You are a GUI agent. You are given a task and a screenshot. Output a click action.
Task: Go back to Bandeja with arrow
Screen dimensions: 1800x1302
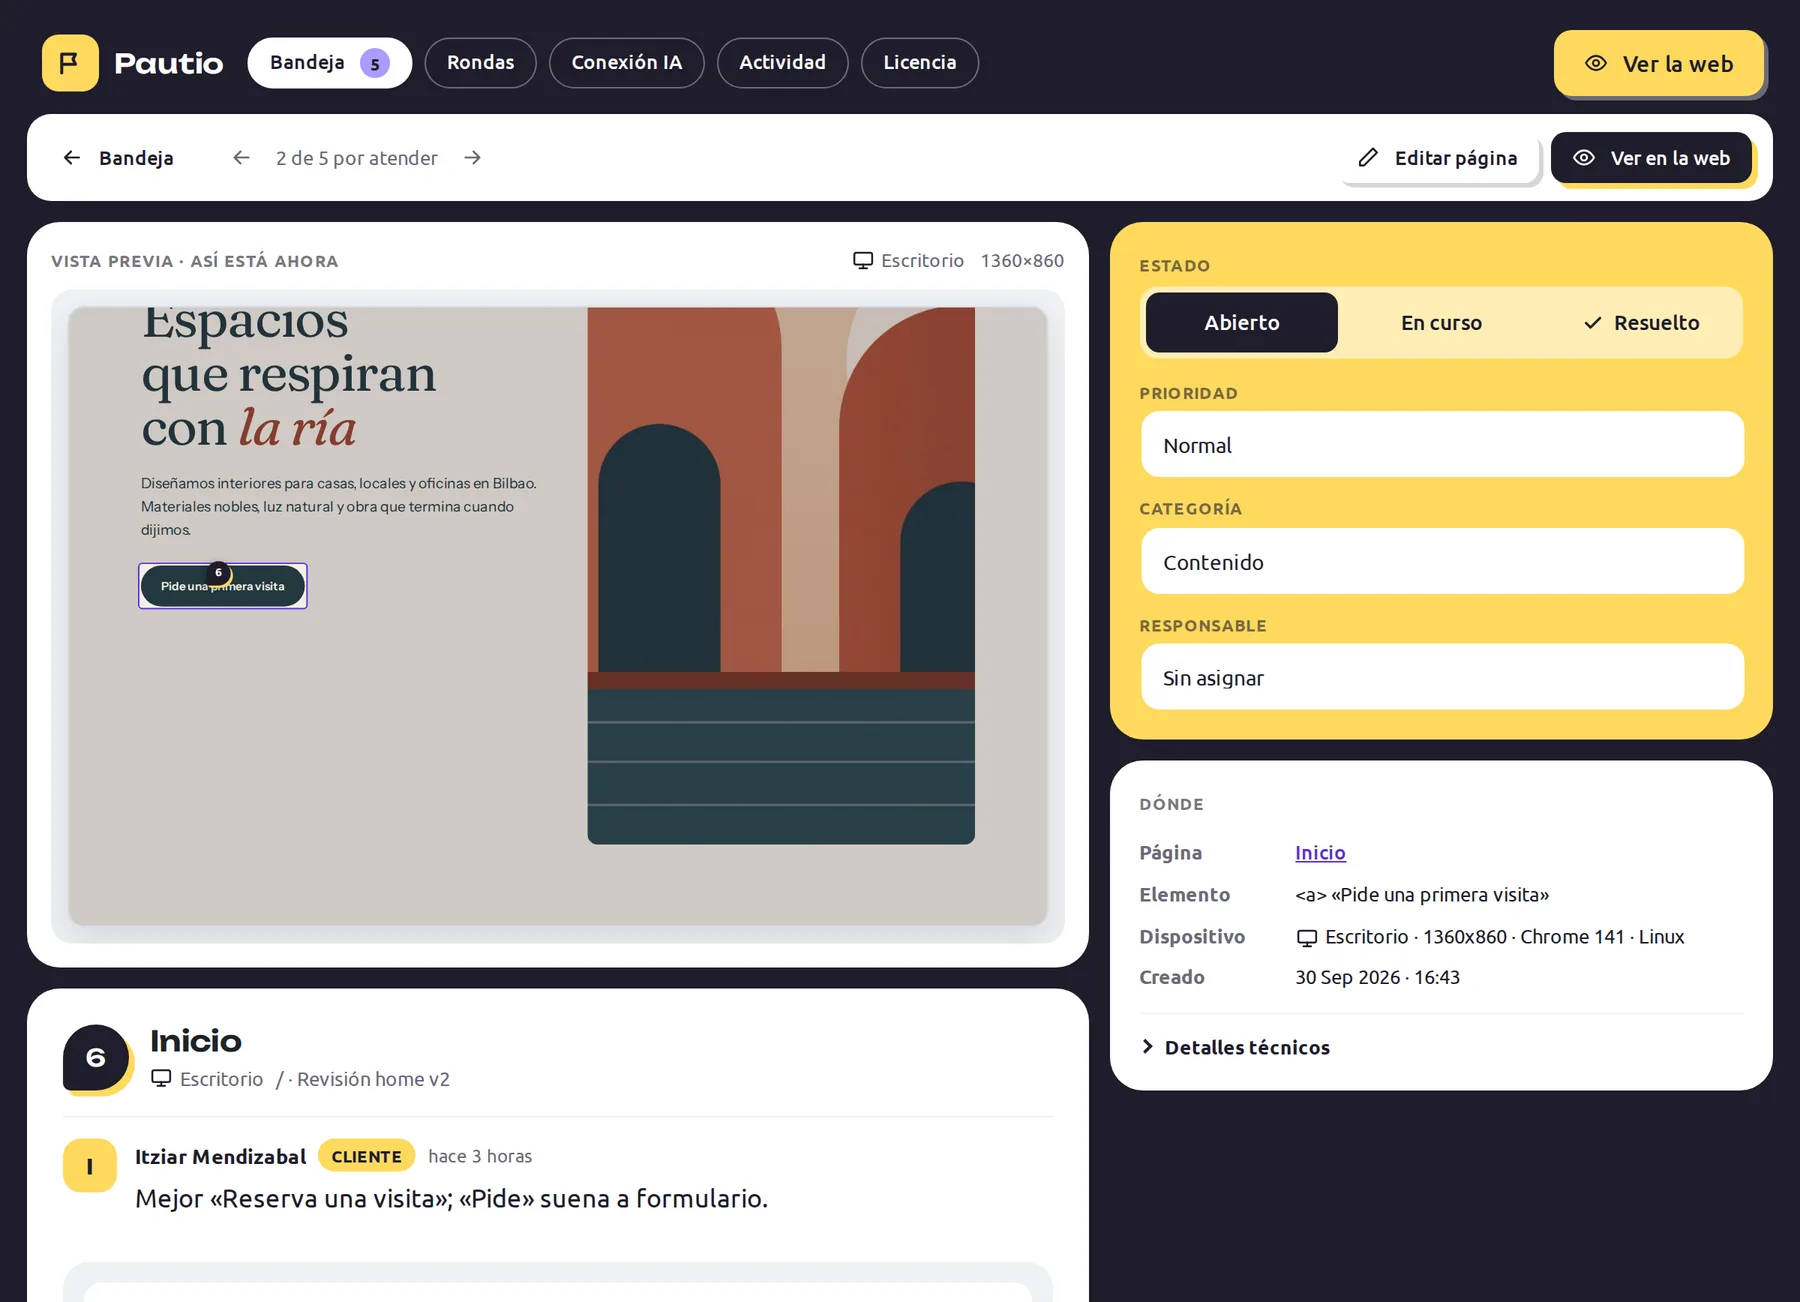coord(118,158)
